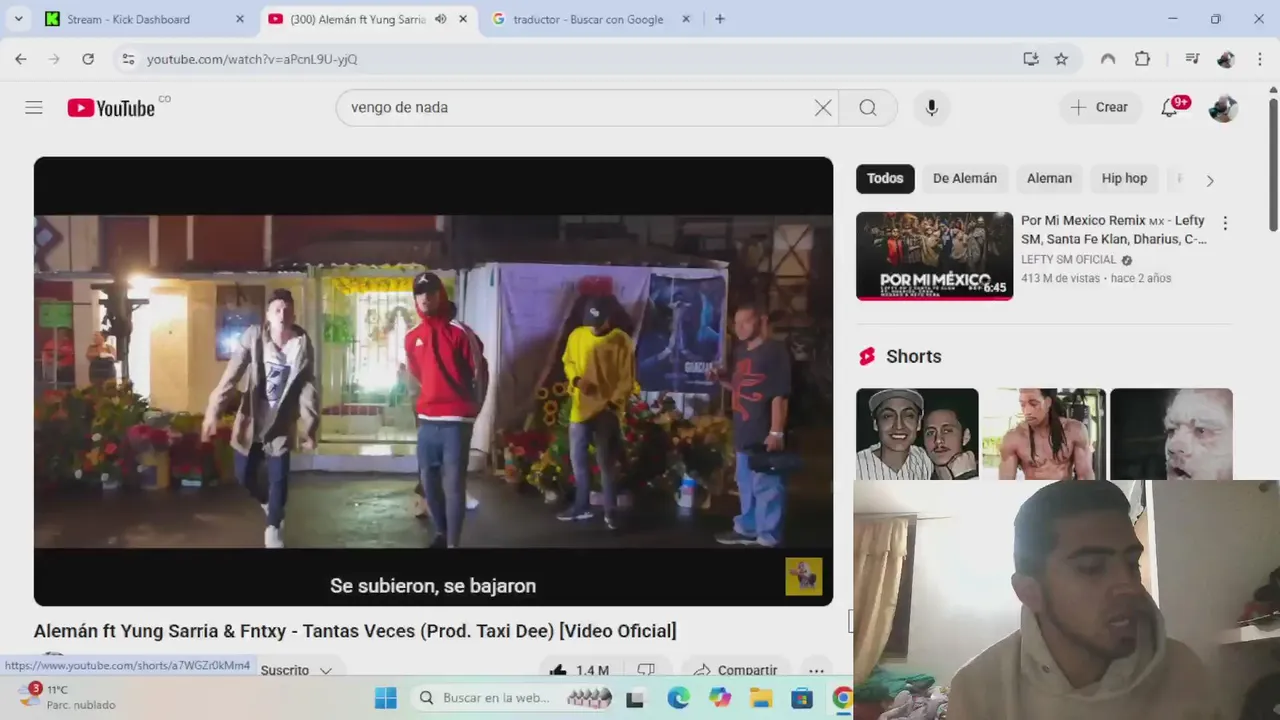The width and height of the screenshot is (1280, 720).
Task: Go back with the browser arrow
Action: 21,59
